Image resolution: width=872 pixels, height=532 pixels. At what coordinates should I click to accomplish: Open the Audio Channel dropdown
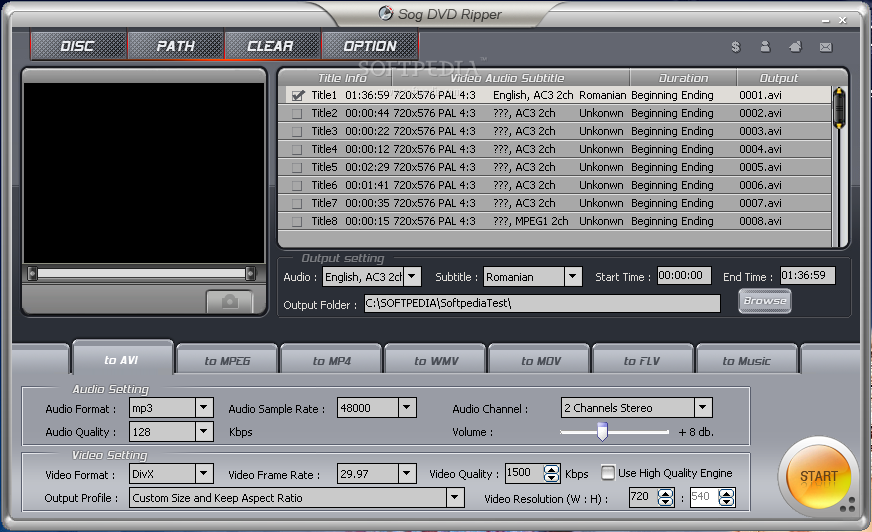click(703, 408)
